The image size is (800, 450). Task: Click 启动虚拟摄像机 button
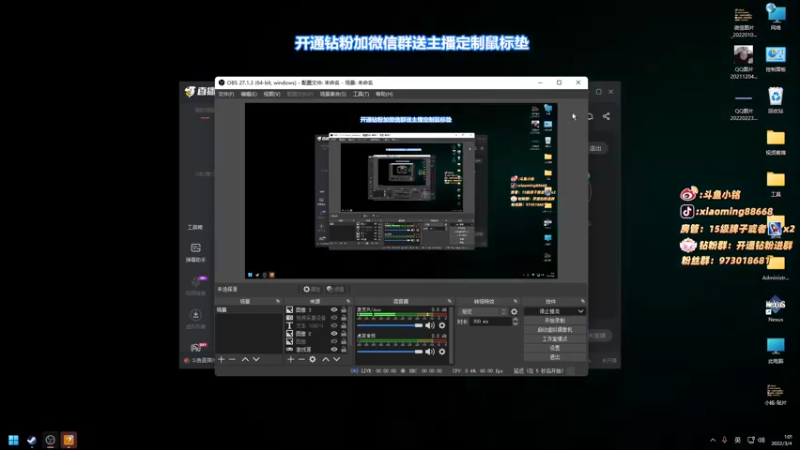coord(555,330)
